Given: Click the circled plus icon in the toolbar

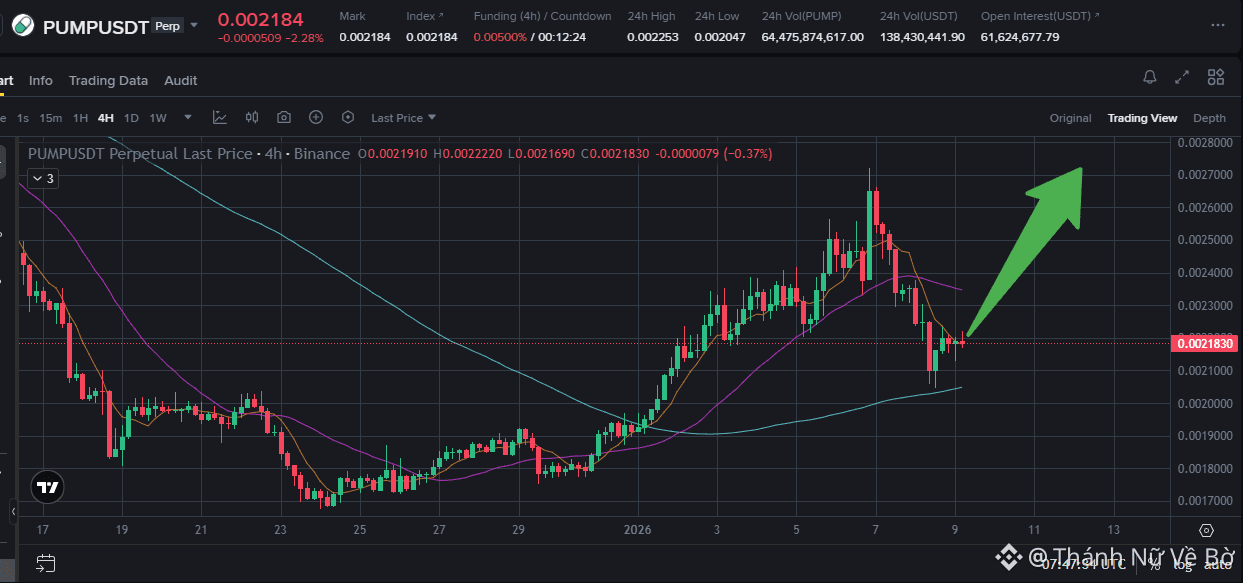Looking at the screenshot, I should (316, 117).
